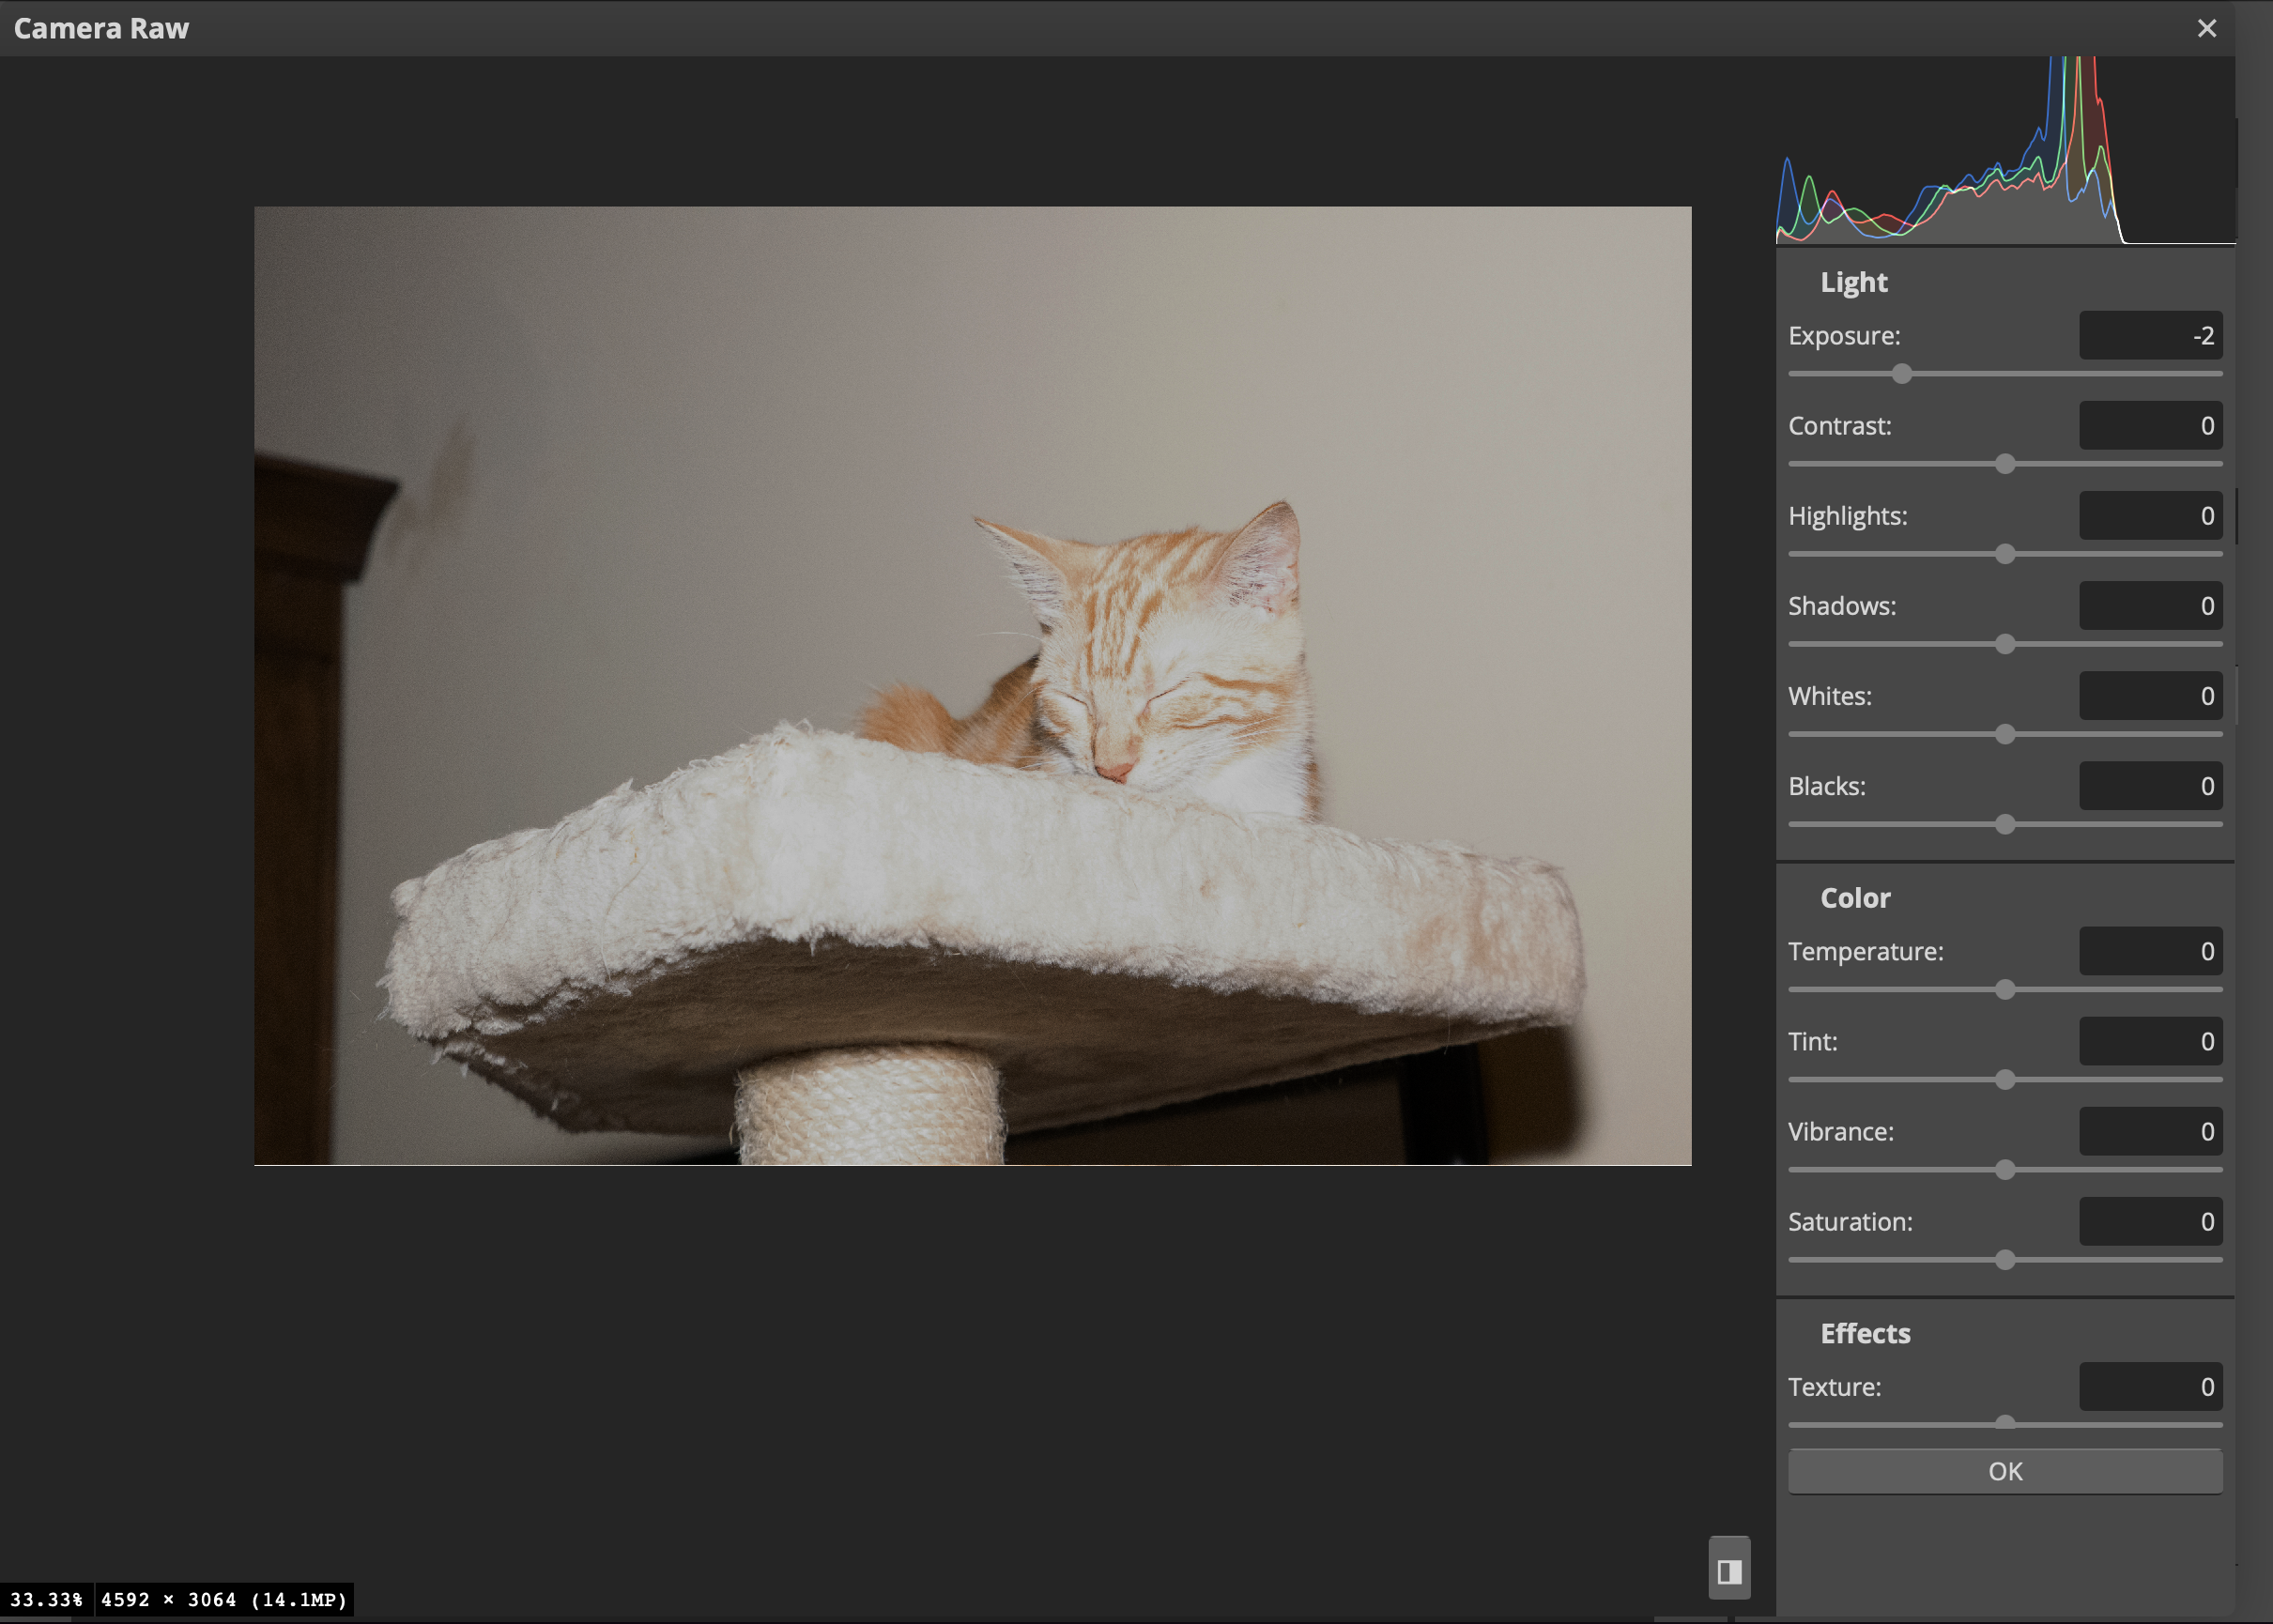Collapse the Effects section header
2273x1624 pixels.
tap(1864, 1334)
